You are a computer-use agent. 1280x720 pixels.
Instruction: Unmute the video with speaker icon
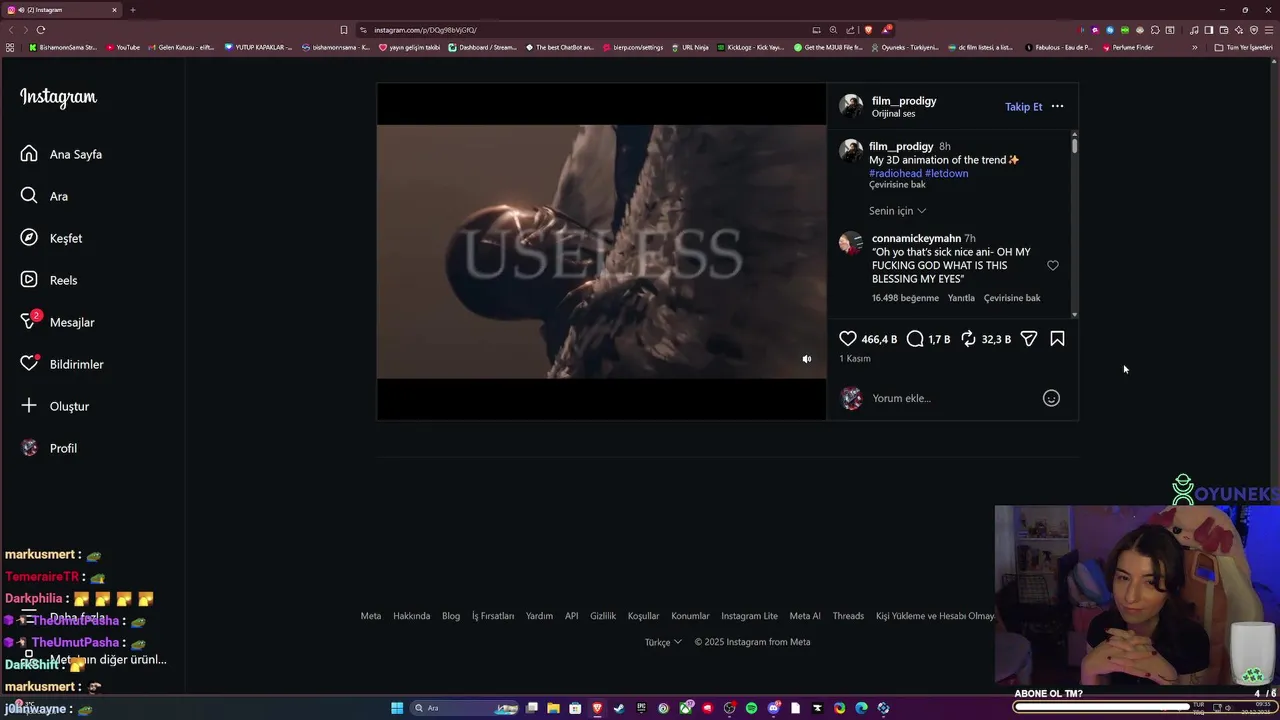(807, 359)
